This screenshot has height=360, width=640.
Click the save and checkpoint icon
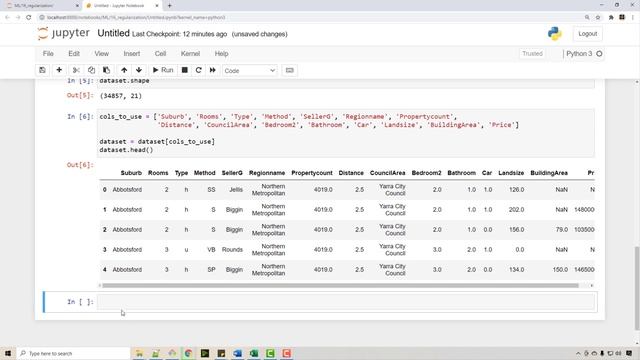(x=42, y=70)
